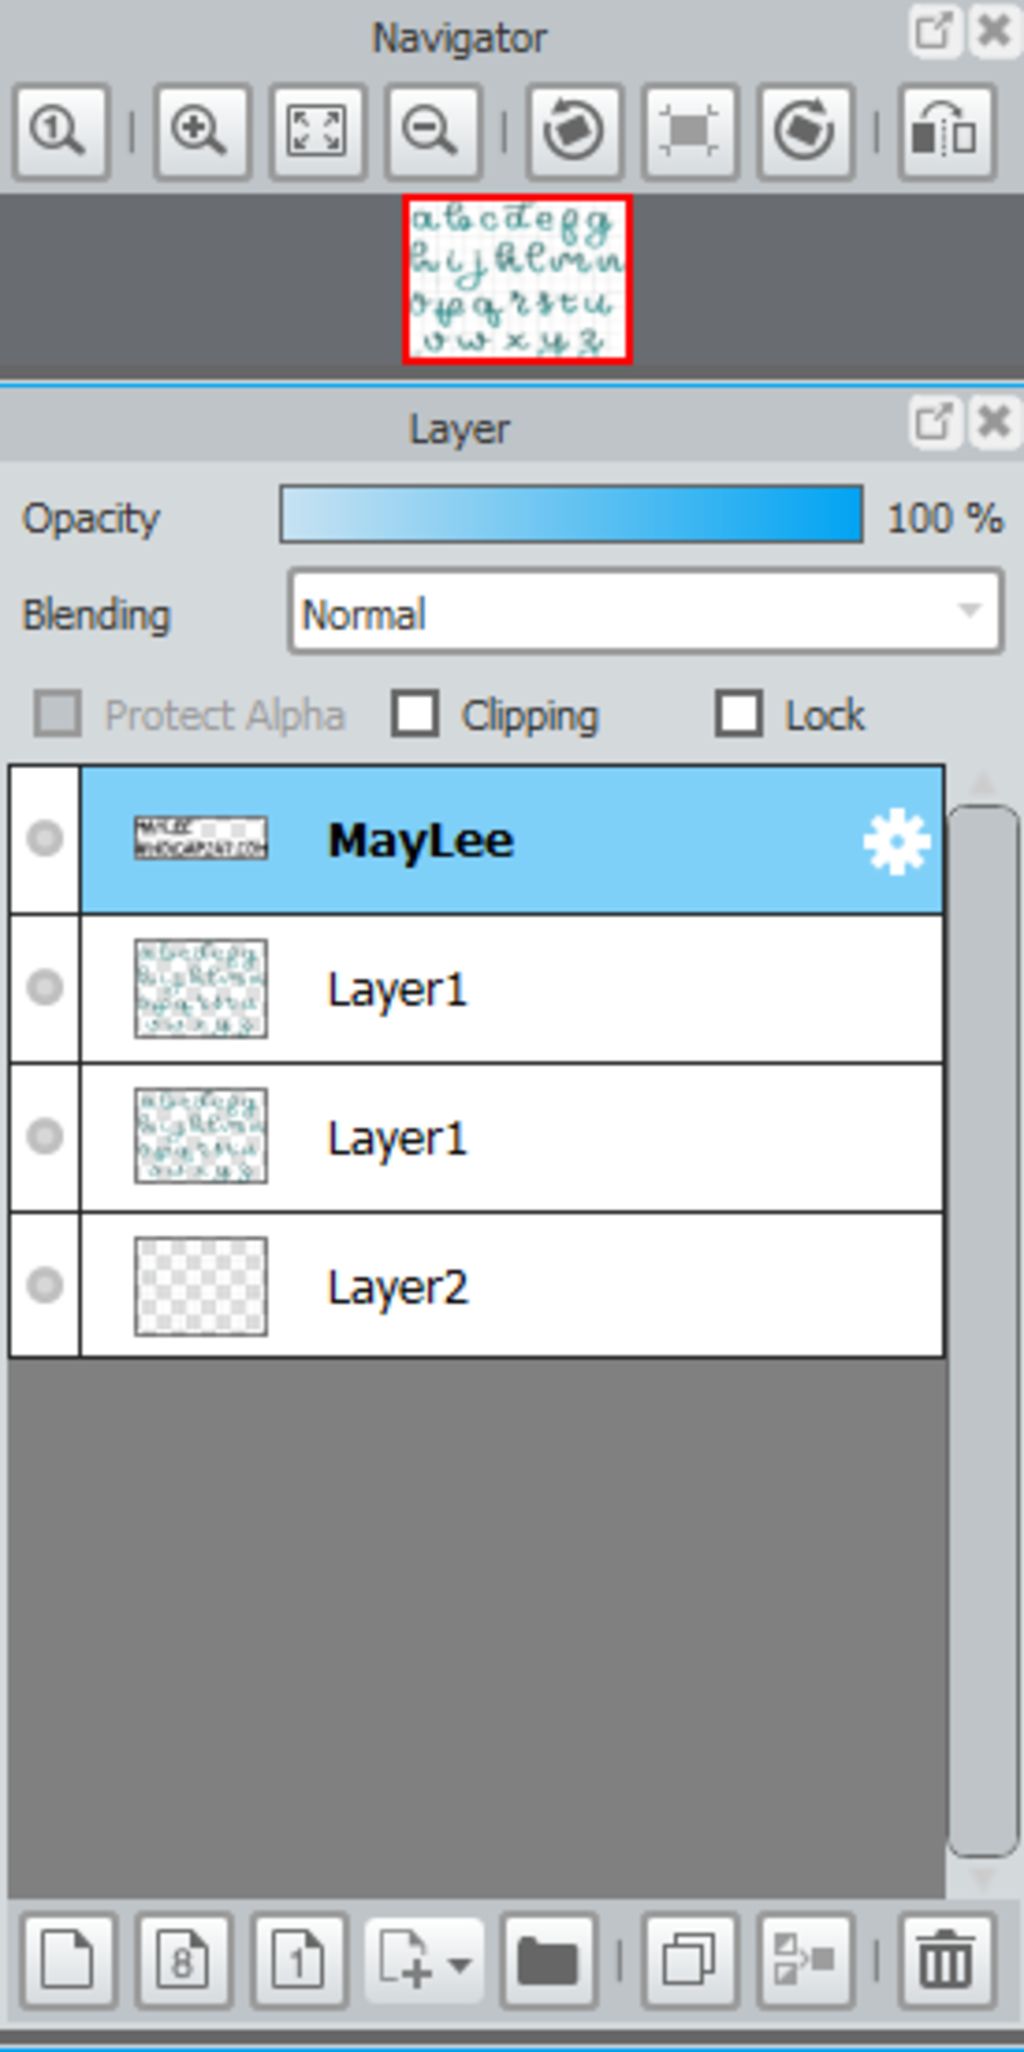Duplicate the current layer
The height and width of the screenshot is (2052, 1024).
[690, 1960]
